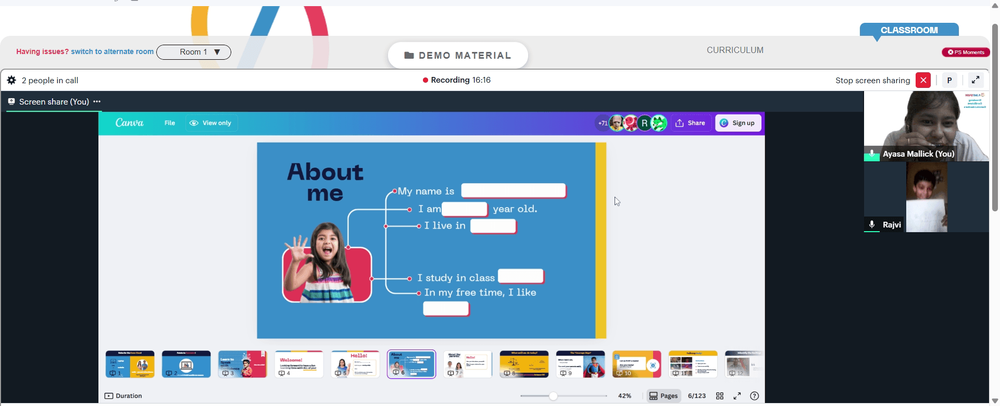
Task: Select page 8 thumbnail
Action: pyautogui.click(x=524, y=364)
